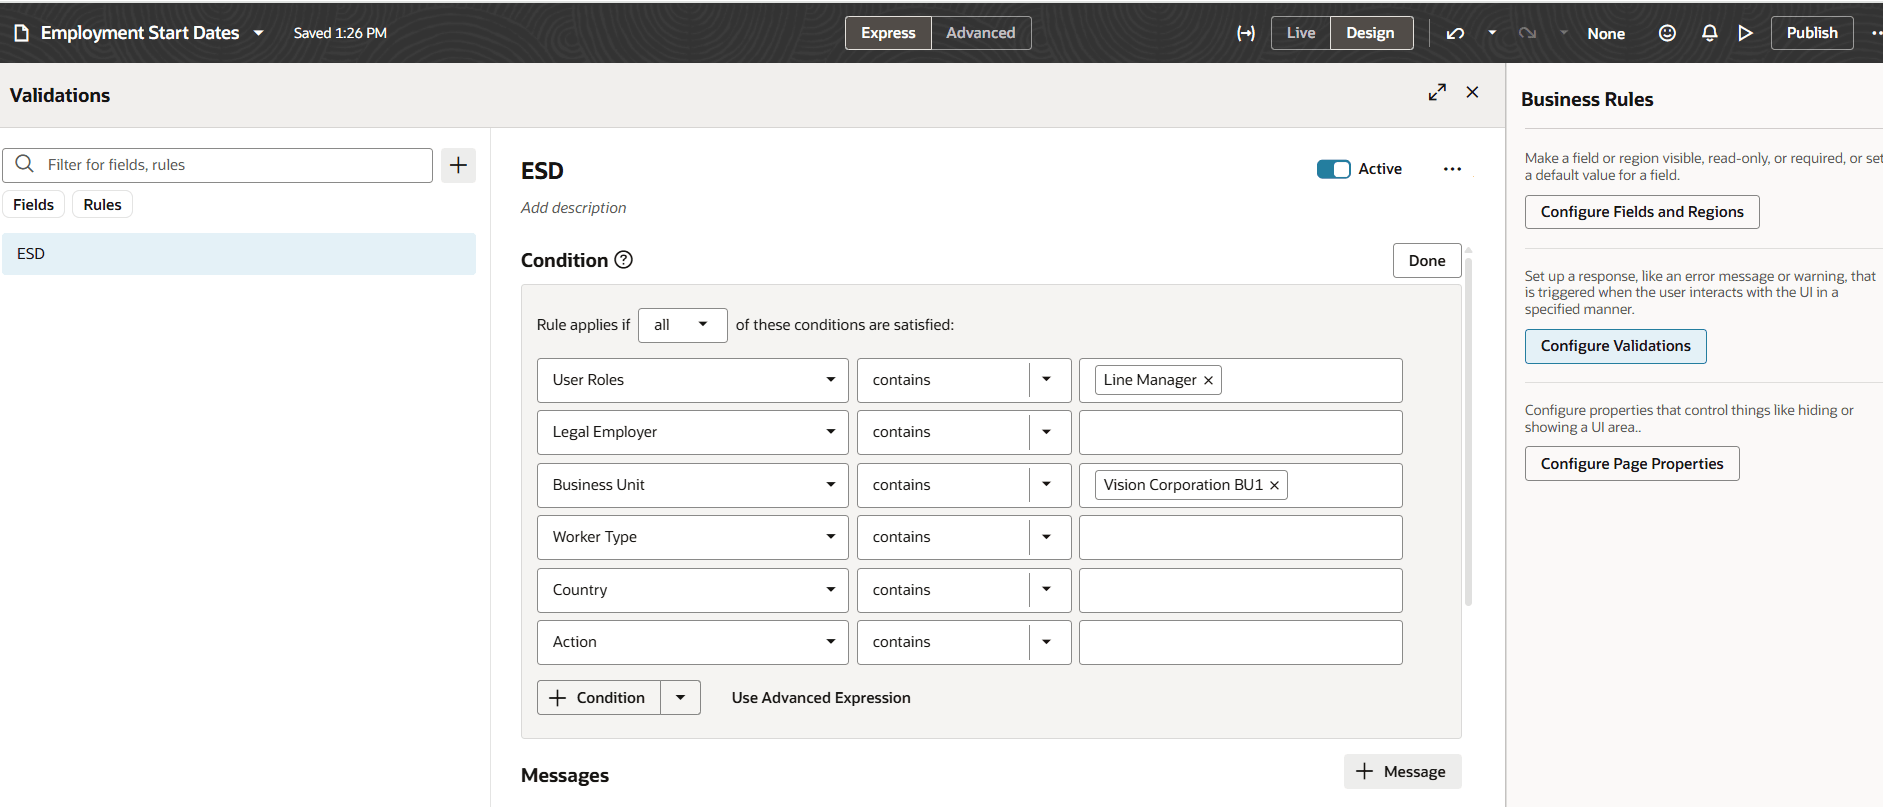Screen dimensions: 1883x807
Task: Switch to Advanced mode
Action: [980, 33]
